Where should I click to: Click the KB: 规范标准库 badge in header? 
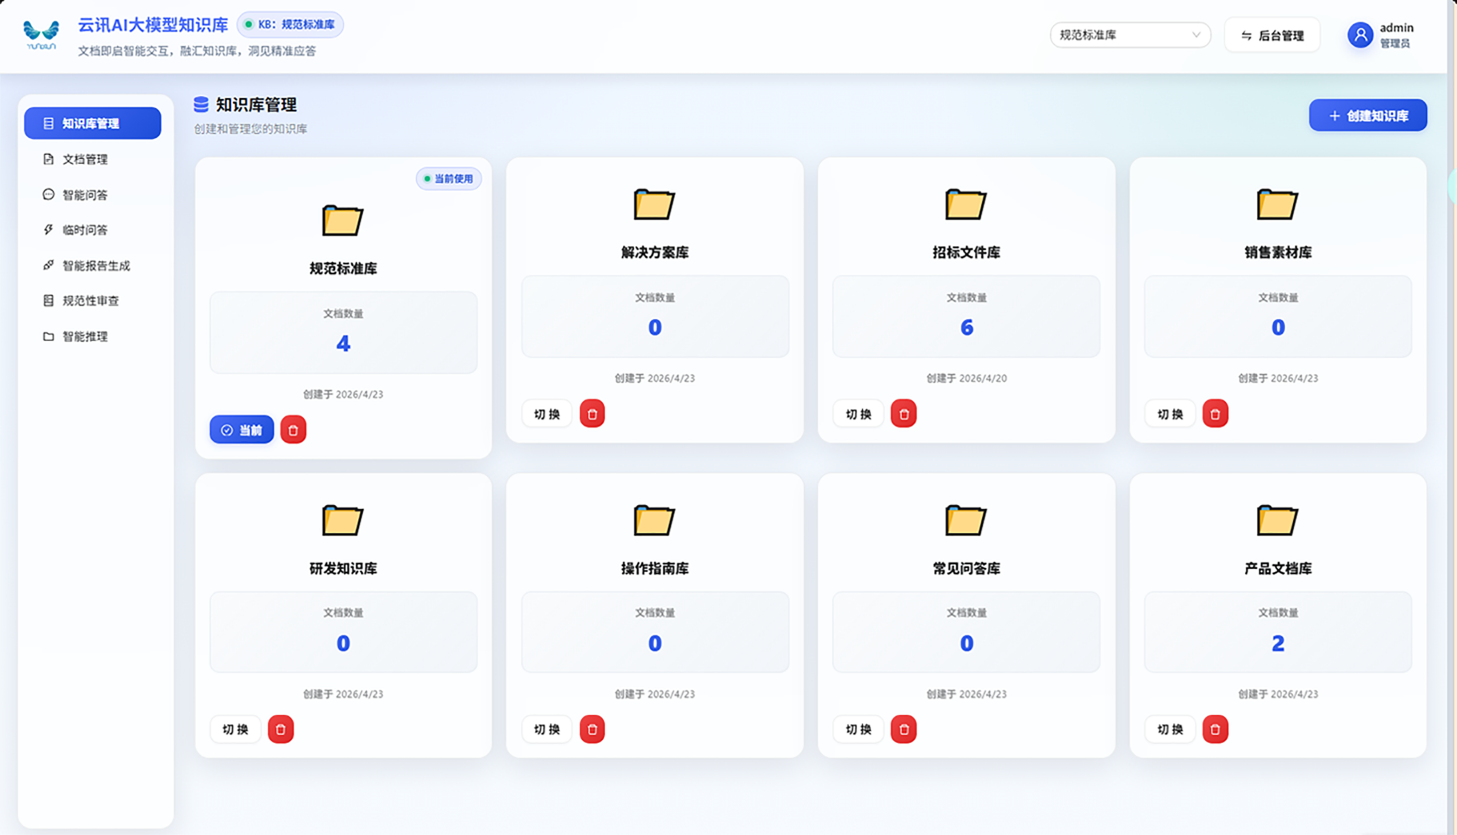point(290,24)
